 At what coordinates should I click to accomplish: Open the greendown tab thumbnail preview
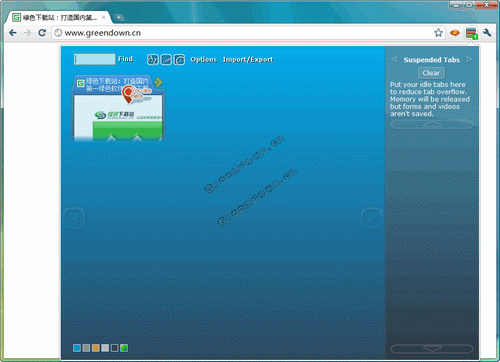click(118, 117)
